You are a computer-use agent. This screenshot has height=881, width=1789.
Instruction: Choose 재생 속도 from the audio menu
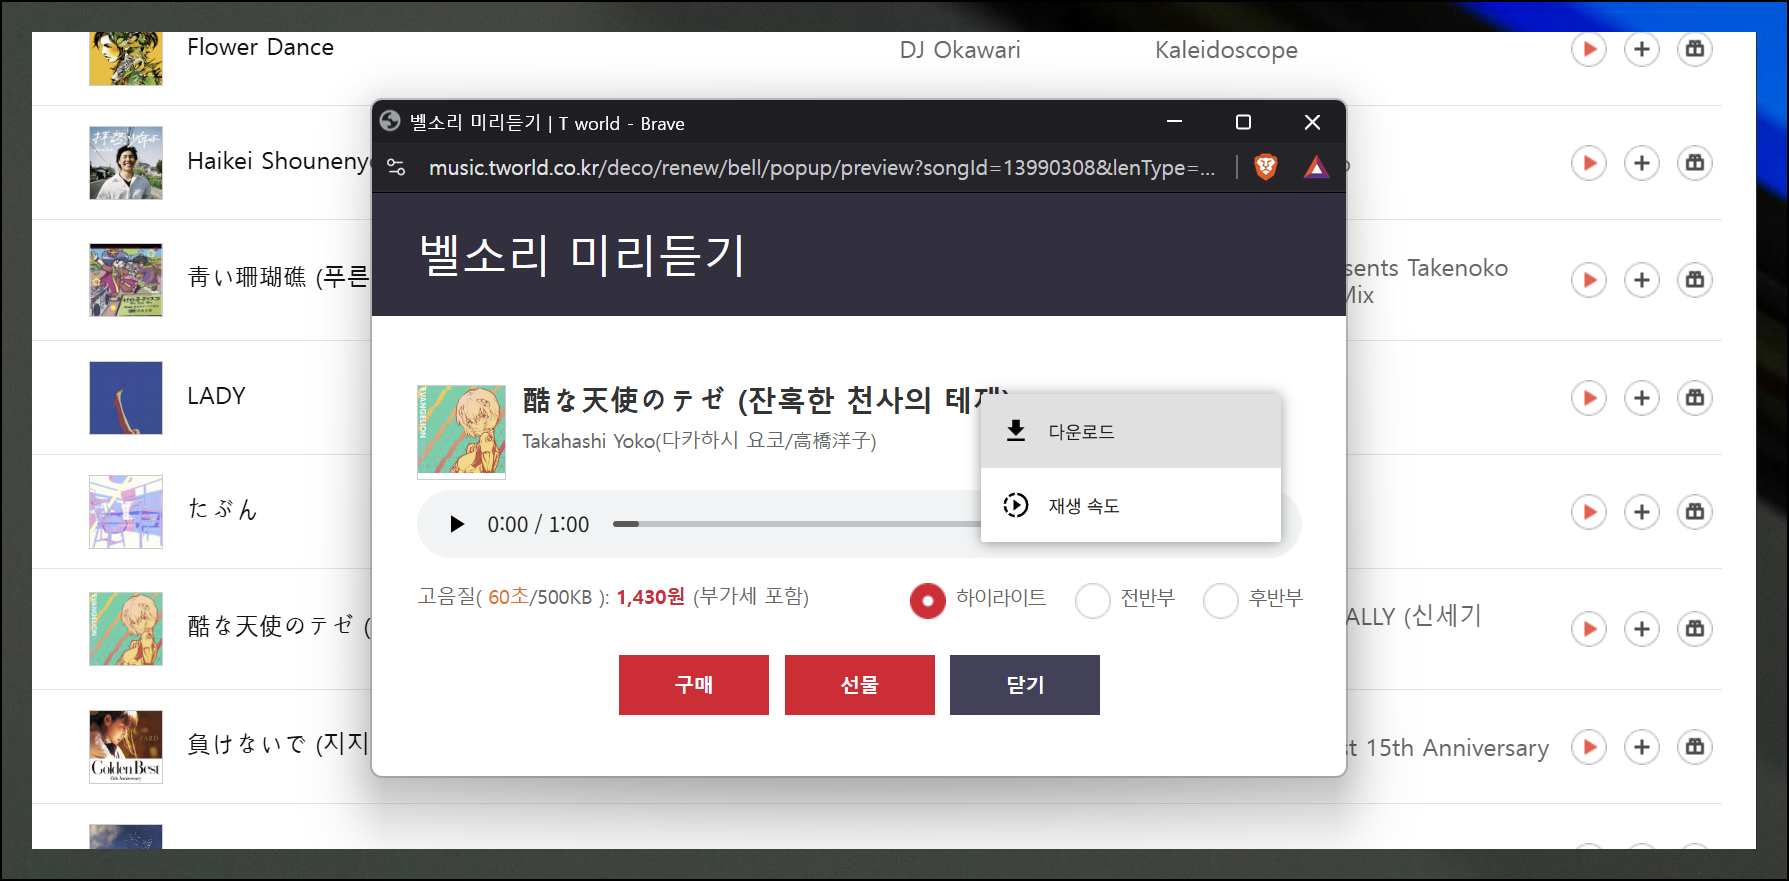(x=1131, y=505)
